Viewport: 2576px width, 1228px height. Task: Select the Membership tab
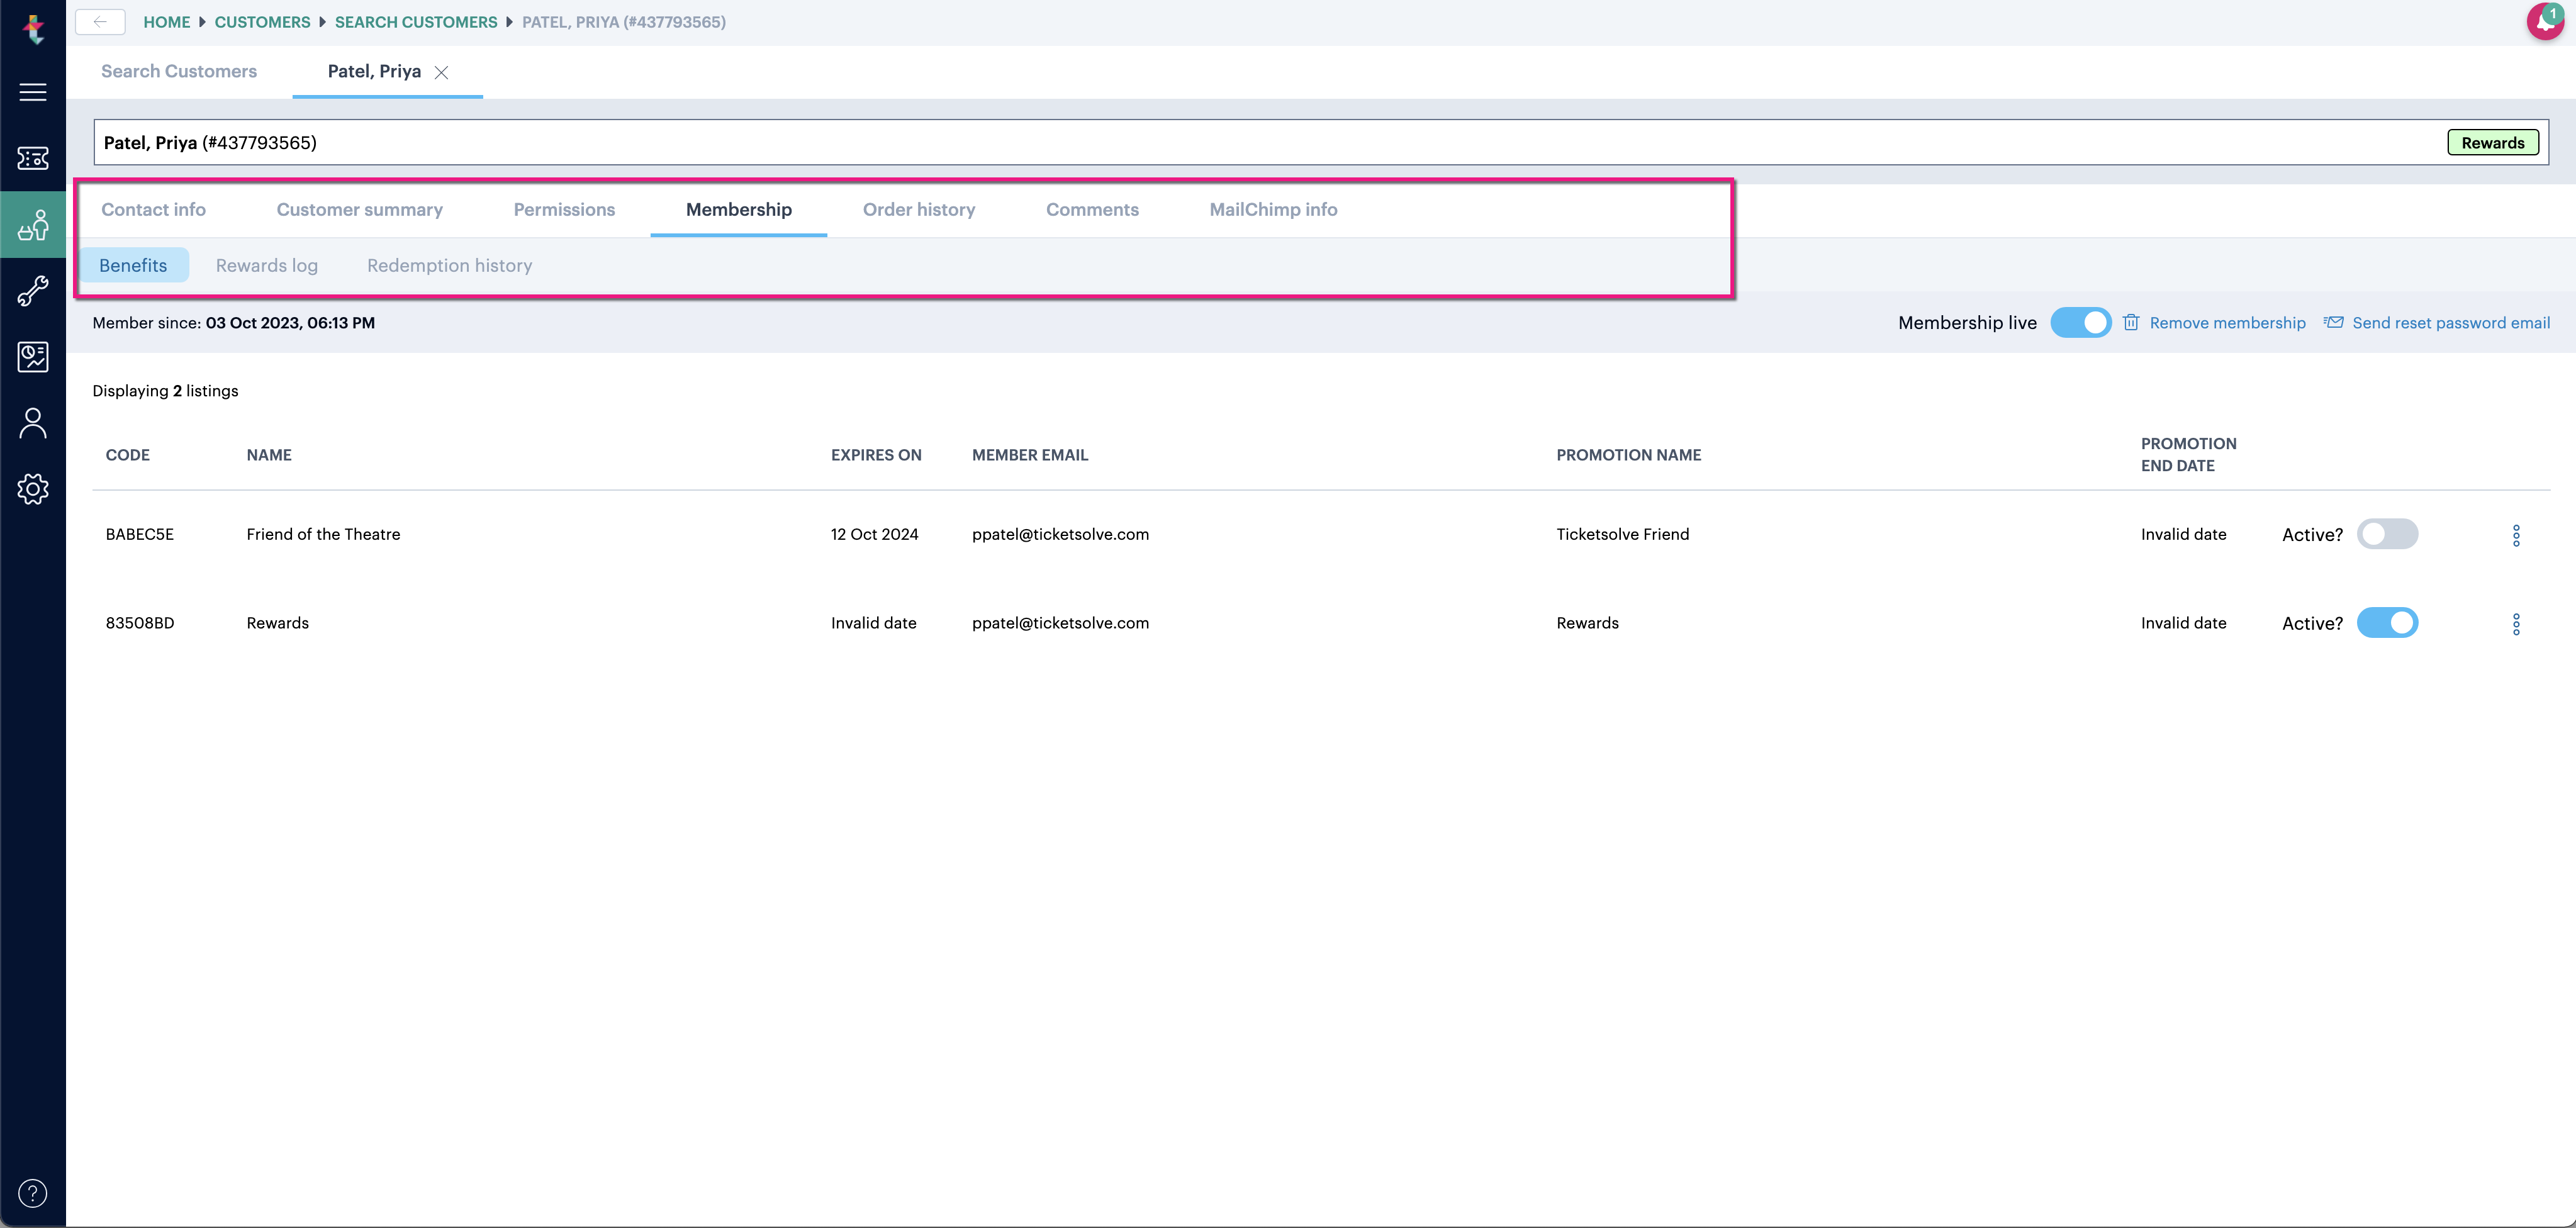(738, 209)
